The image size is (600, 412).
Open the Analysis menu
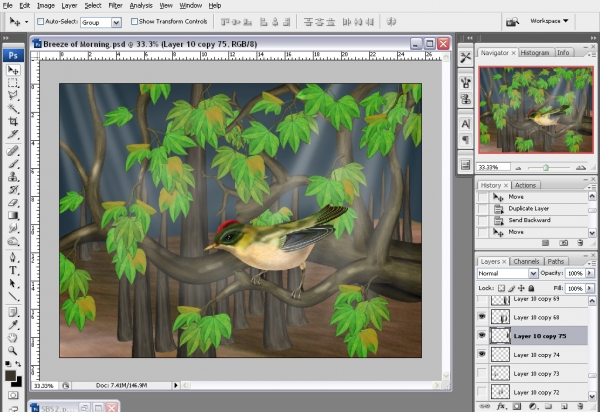(x=141, y=5)
